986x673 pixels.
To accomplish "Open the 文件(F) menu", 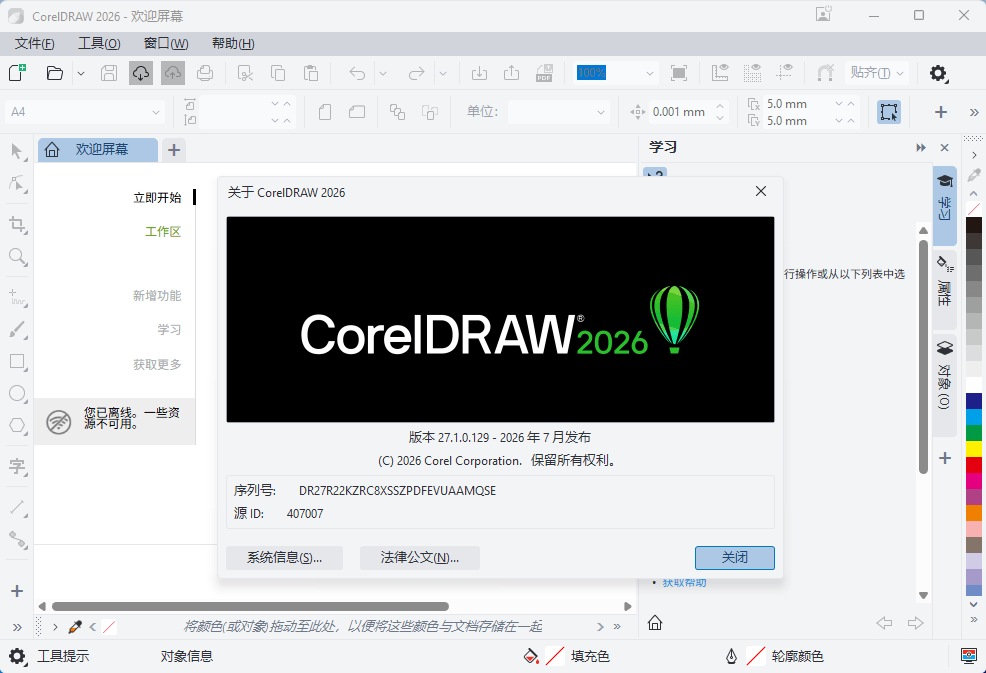I will [x=35, y=43].
